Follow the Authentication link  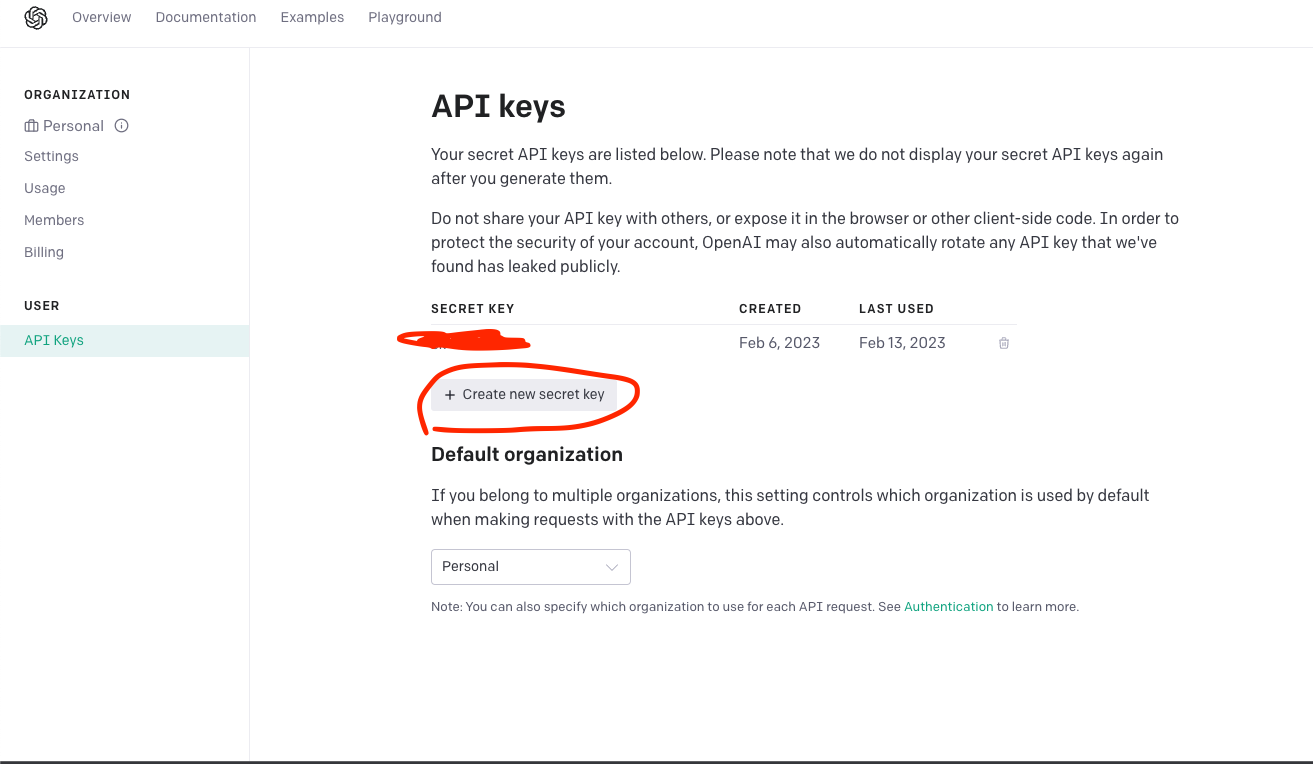949,607
